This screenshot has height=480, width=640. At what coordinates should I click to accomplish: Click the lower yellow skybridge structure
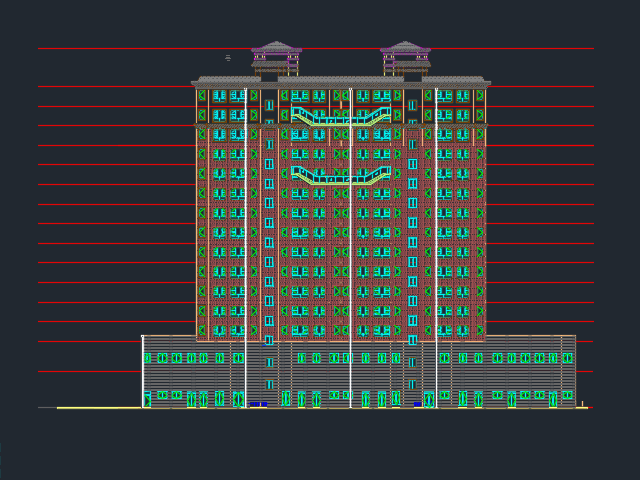(340, 175)
